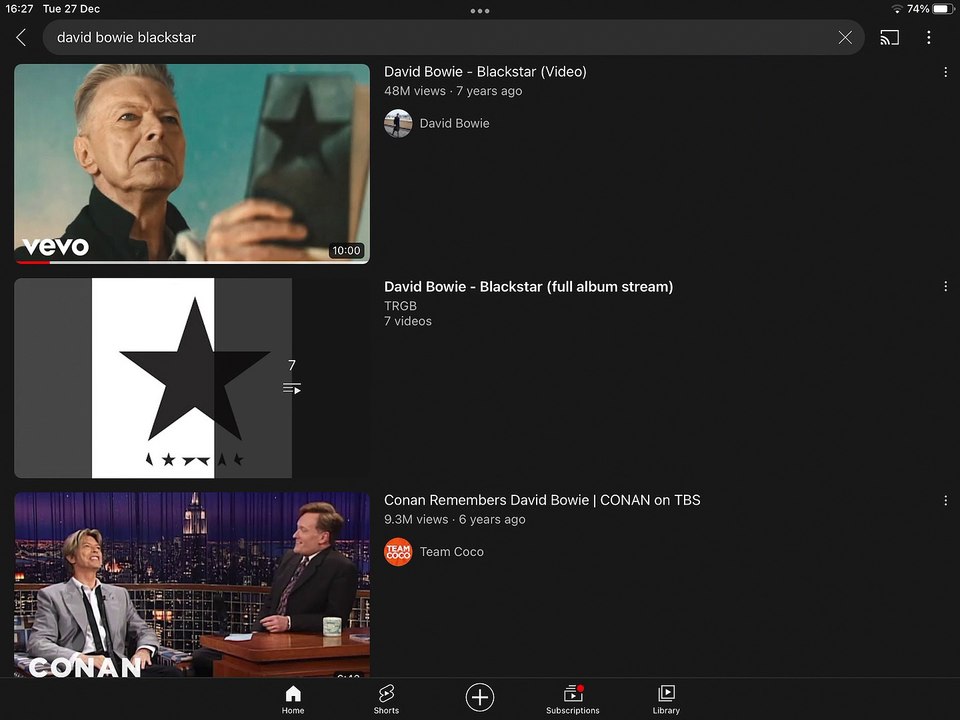
Task: Tap the red watch progress bar on Blackstar
Action: click(x=32, y=262)
